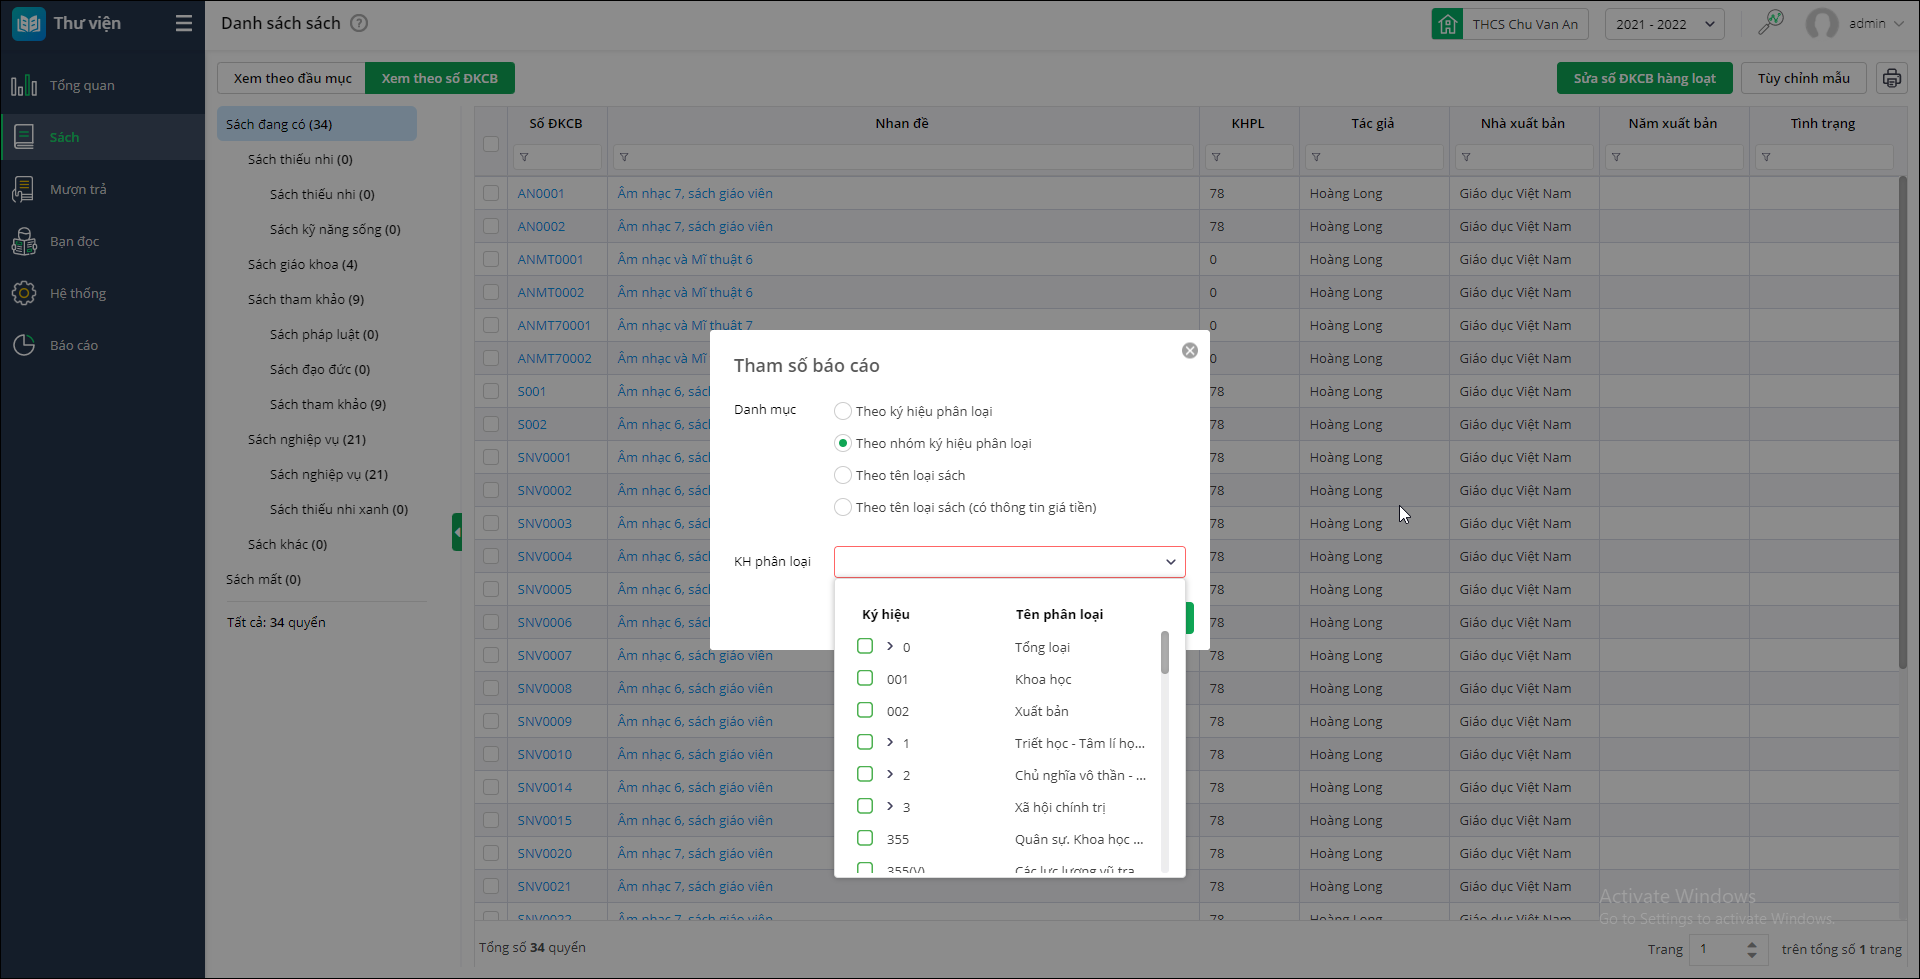Click Sửa số ĐKCB hàng loạt button
The height and width of the screenshot is (979, 1920).
1645,78
